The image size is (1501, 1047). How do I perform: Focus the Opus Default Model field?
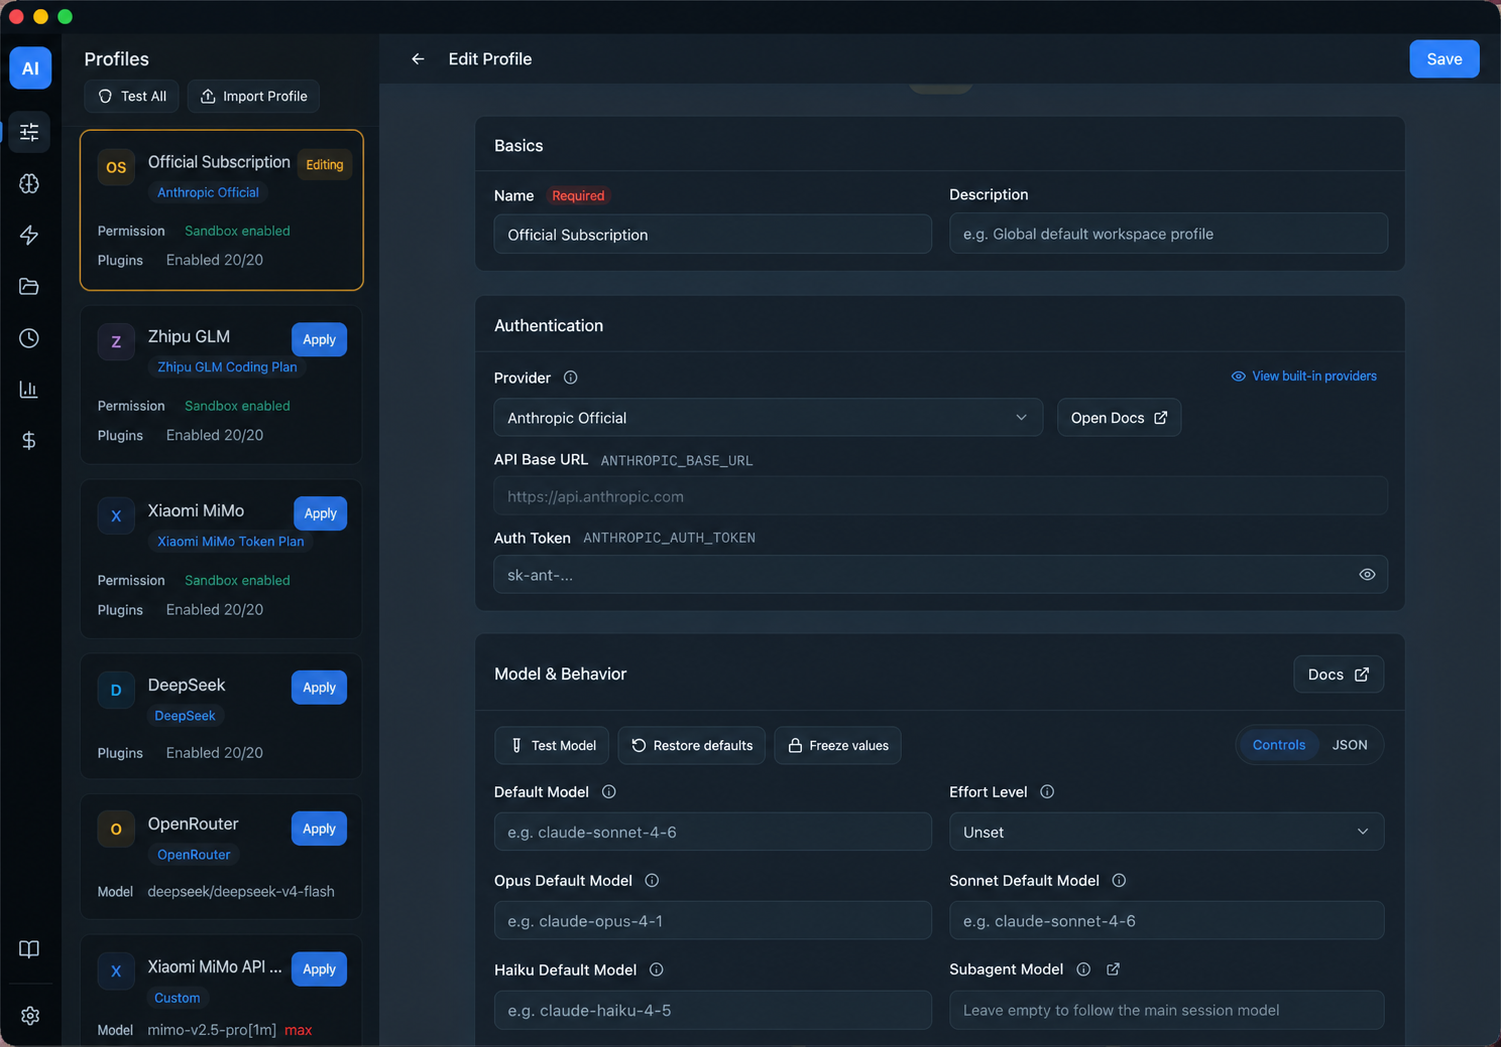(713, 921)
